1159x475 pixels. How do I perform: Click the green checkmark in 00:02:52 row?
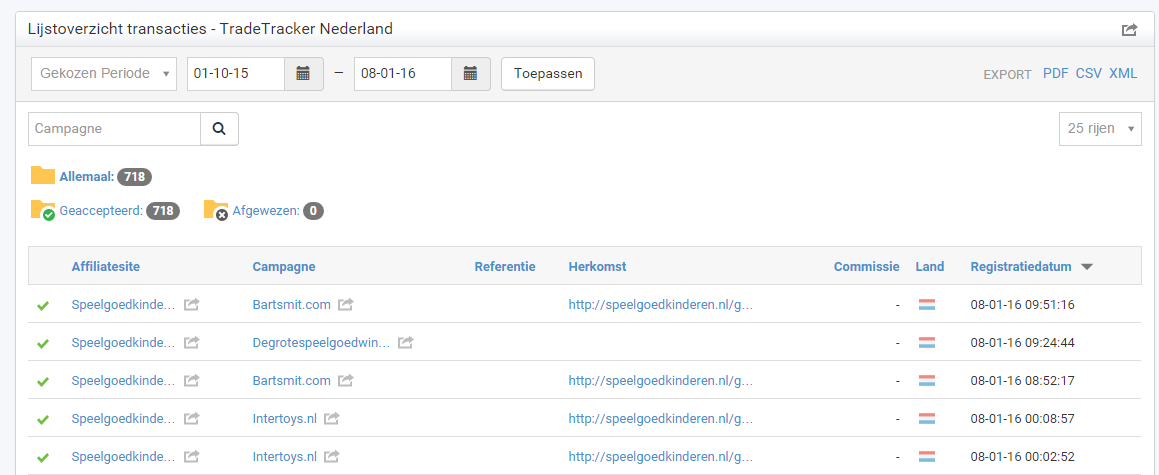click(x=43, y=457)
